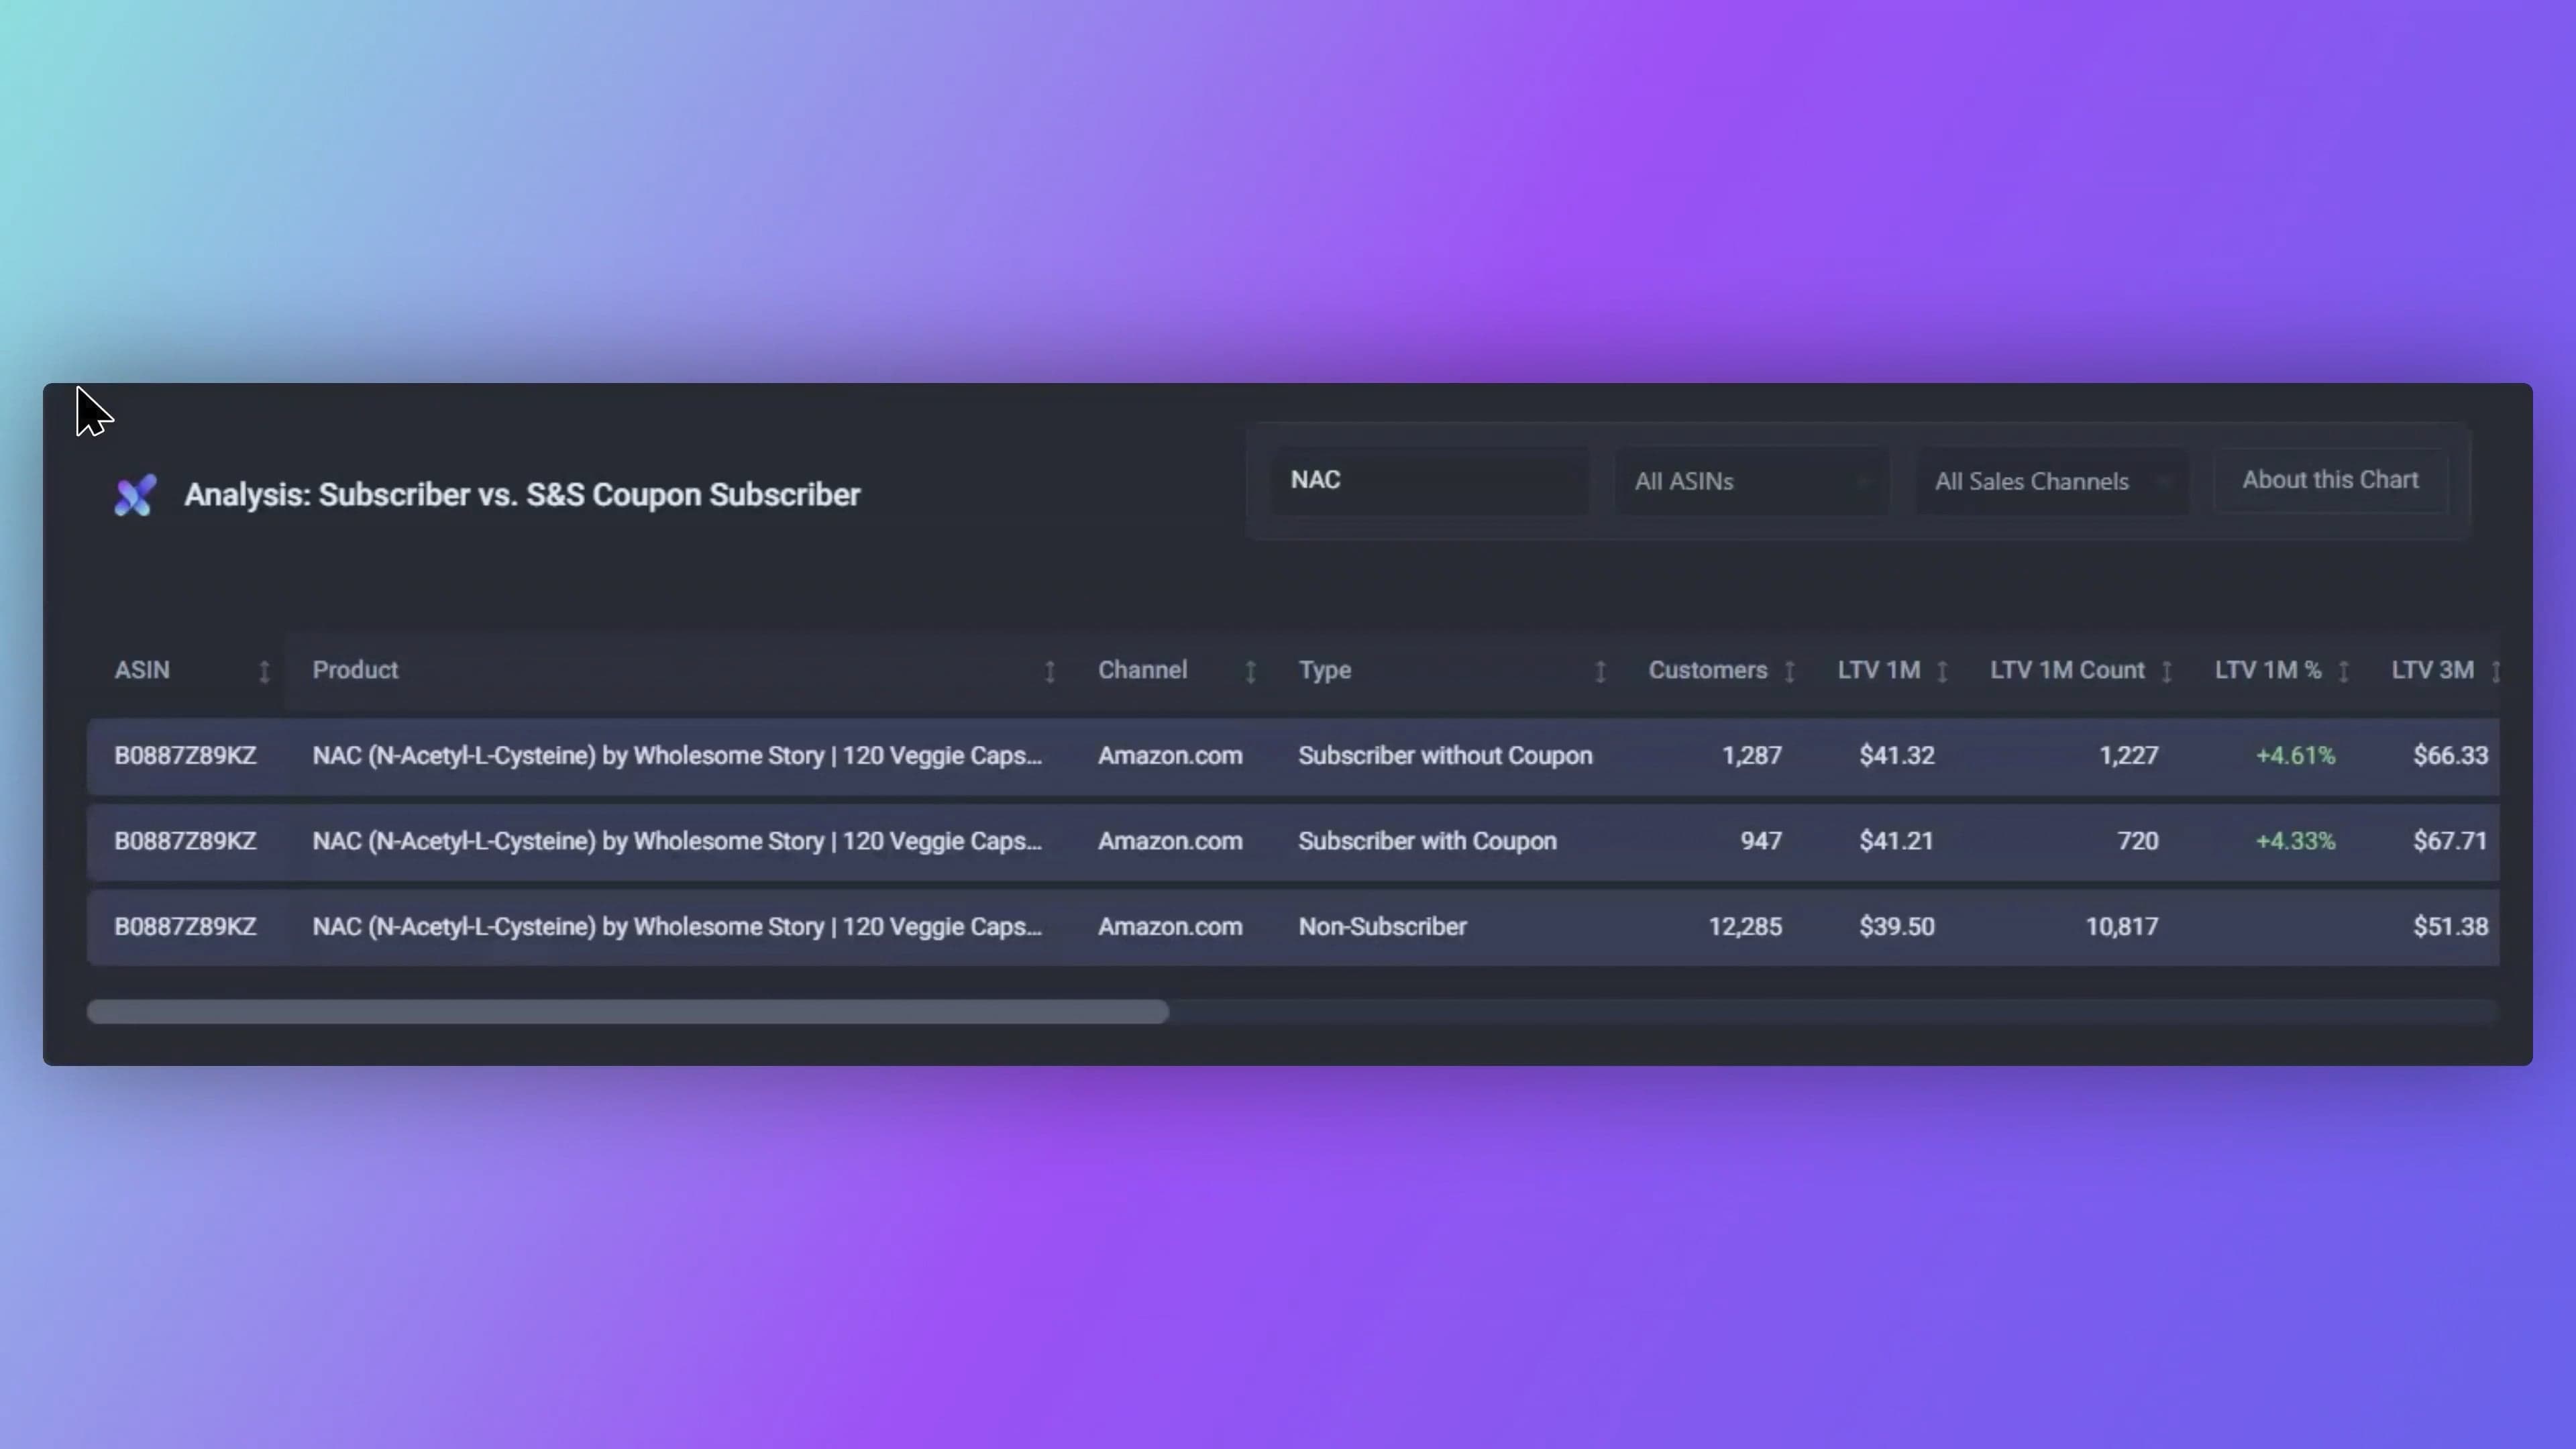Click the customers value 1,287

(x=1751, y=756)
